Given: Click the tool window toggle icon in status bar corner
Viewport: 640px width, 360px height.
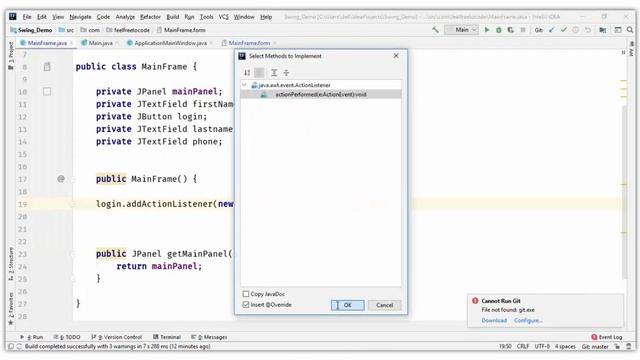Looking at the screenshot, I should tap(11, 347).
